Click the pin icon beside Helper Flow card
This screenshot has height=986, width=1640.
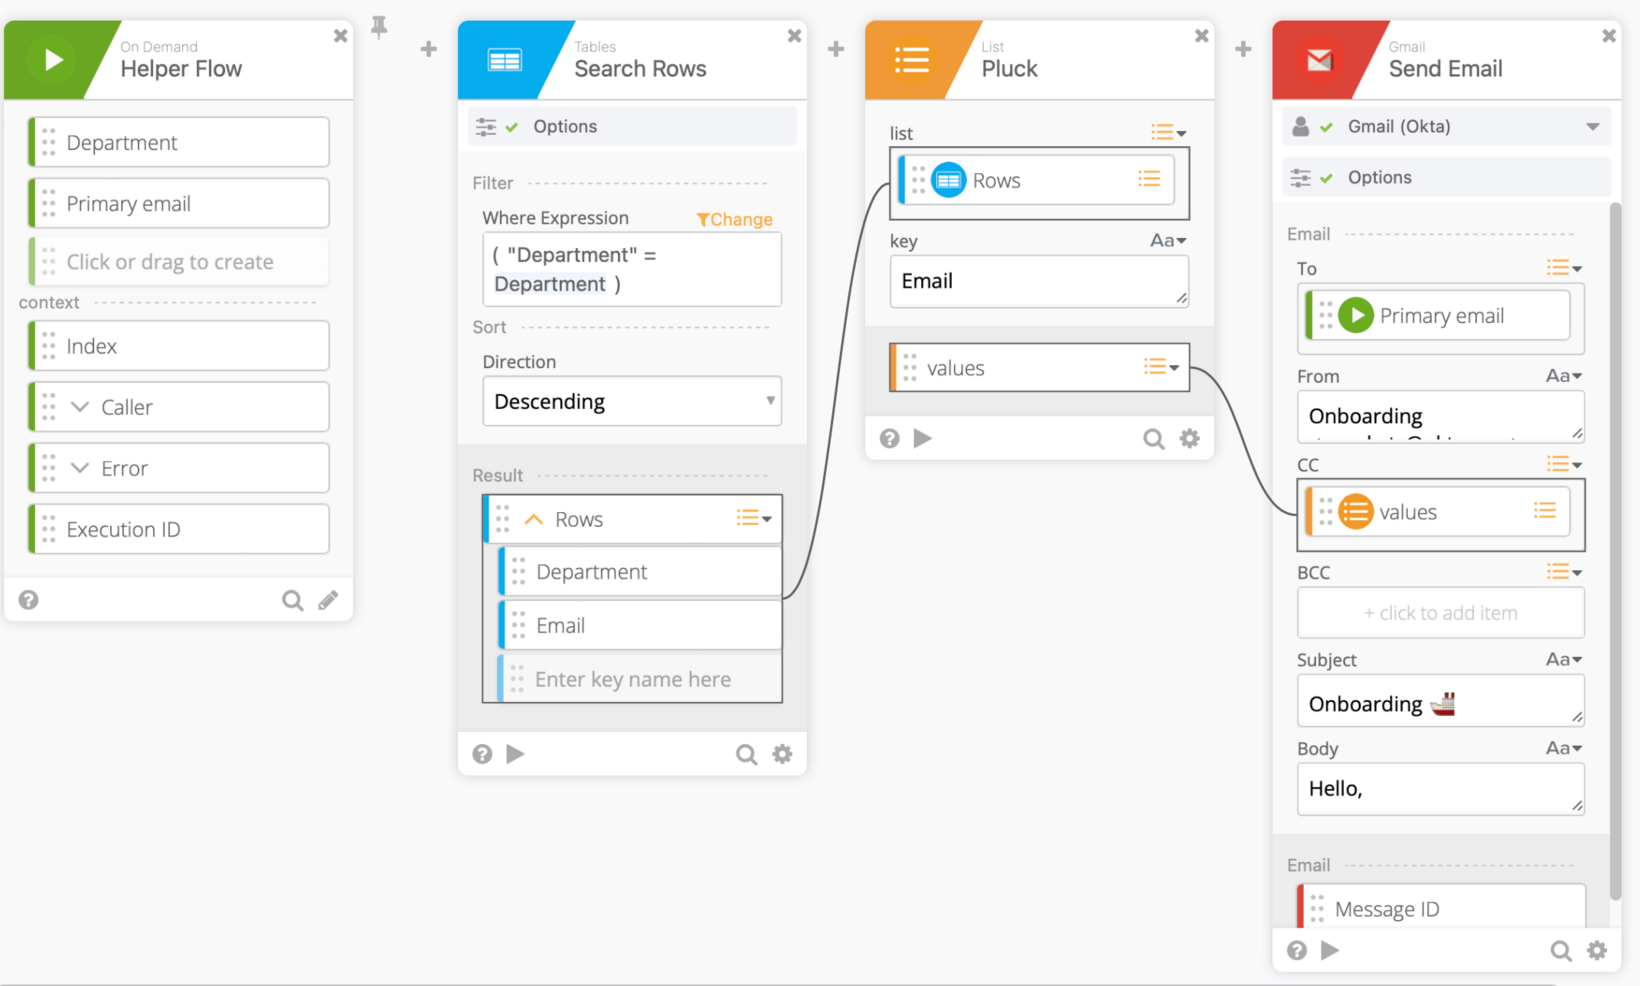click(379, 27)
